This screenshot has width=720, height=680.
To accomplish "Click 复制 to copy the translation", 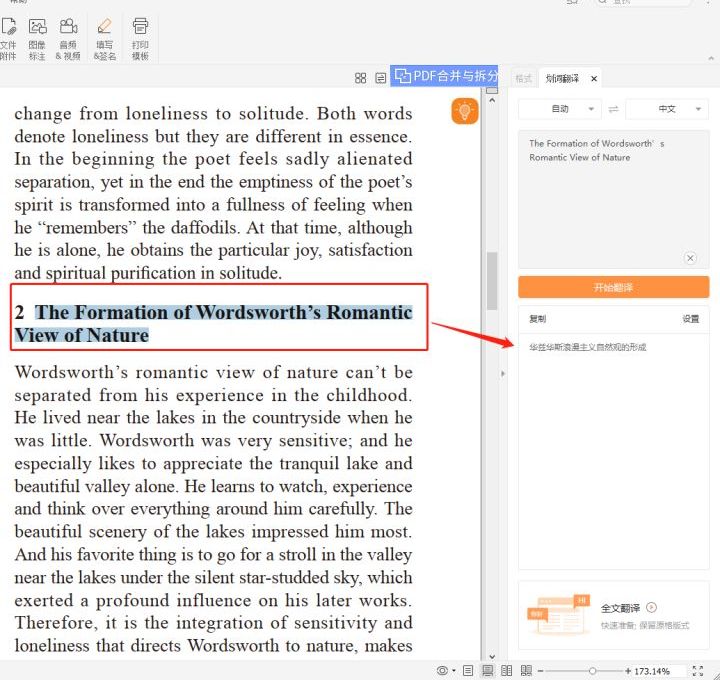I will [x=538, y=319].
